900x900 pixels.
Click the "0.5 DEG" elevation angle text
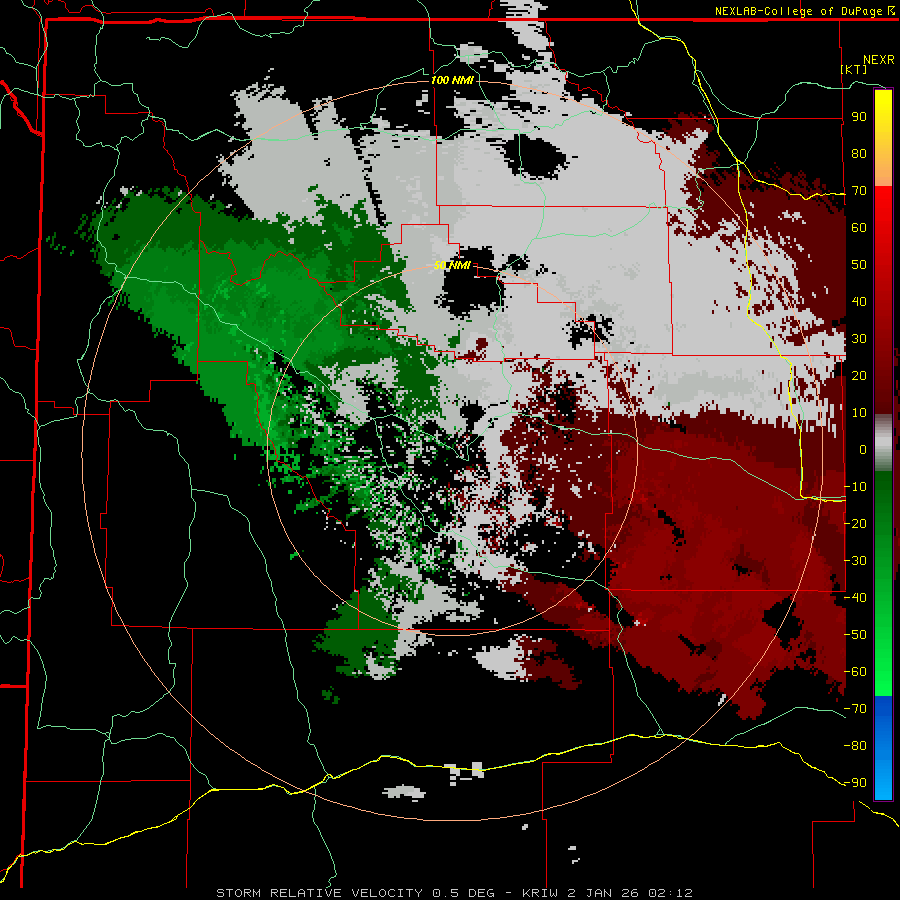[x=463, y=893]
